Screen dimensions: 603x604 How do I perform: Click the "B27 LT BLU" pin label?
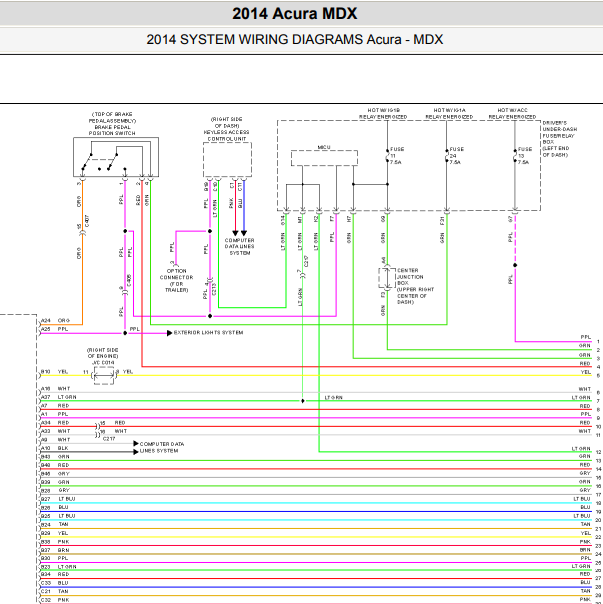[58, 499]
